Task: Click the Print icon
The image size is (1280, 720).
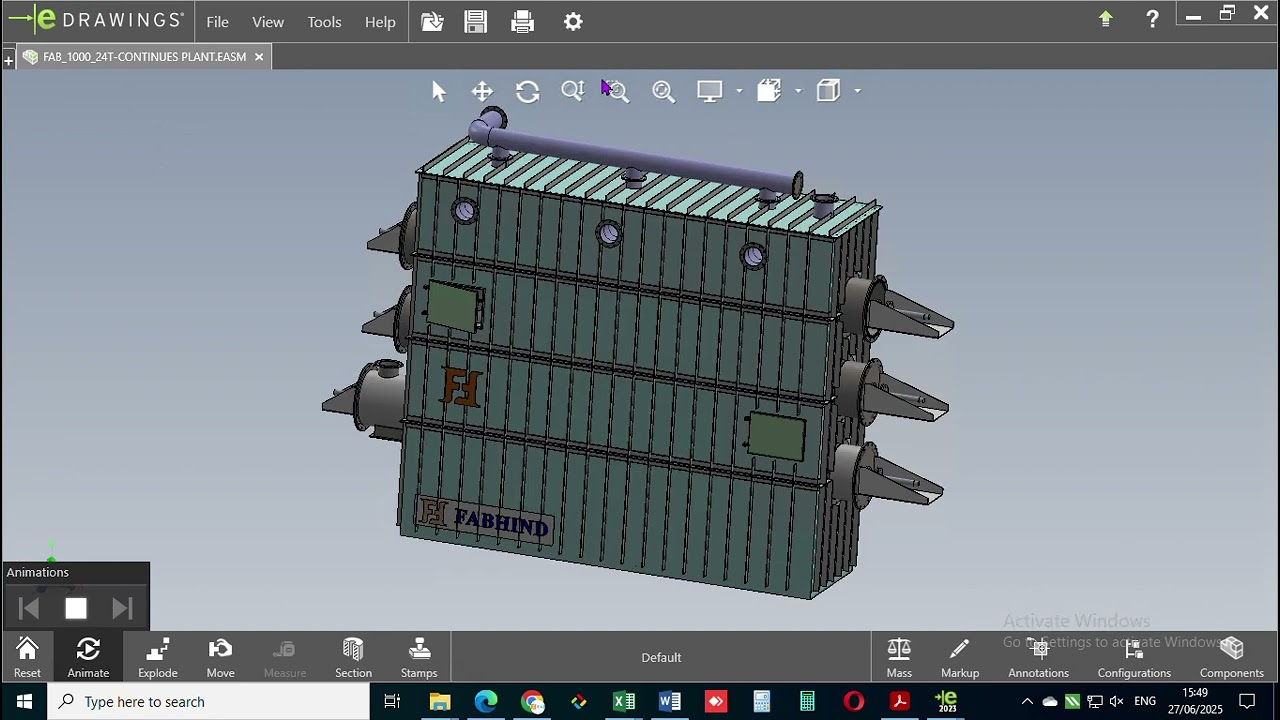Action: coord(522,21)
